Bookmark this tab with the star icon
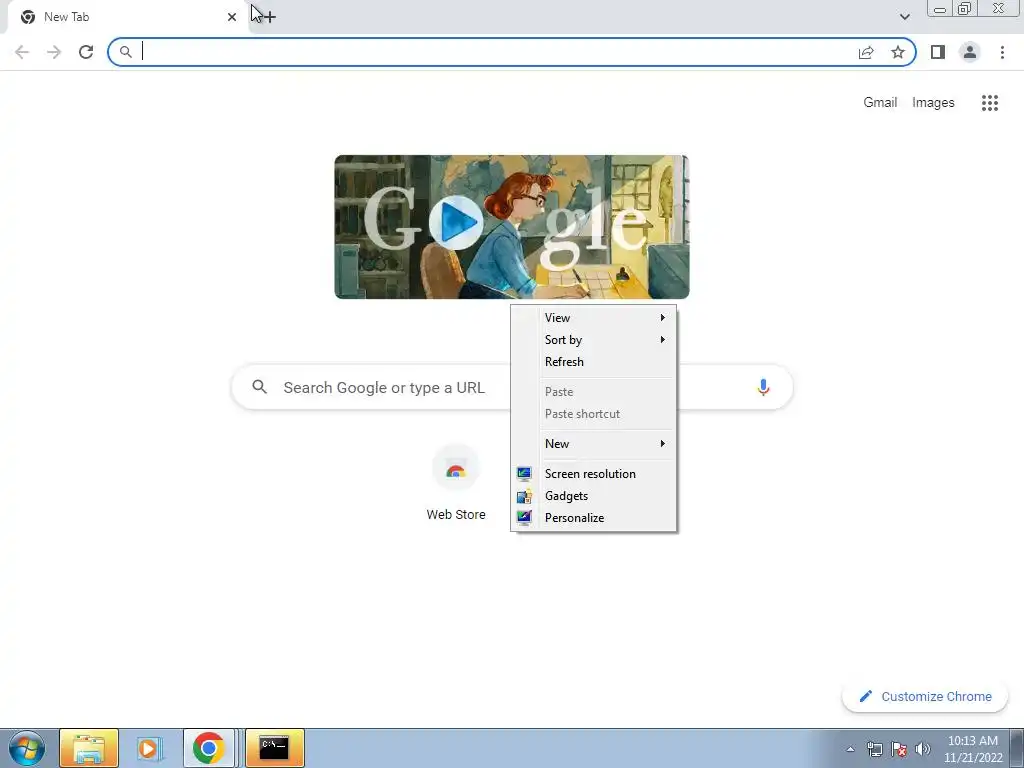The width and height of the screenshot is (1024, 768). [898, 52]
